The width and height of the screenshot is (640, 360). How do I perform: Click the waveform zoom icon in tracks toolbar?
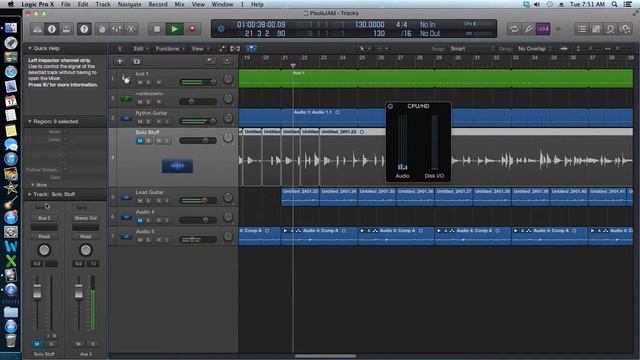click(564, 49)
